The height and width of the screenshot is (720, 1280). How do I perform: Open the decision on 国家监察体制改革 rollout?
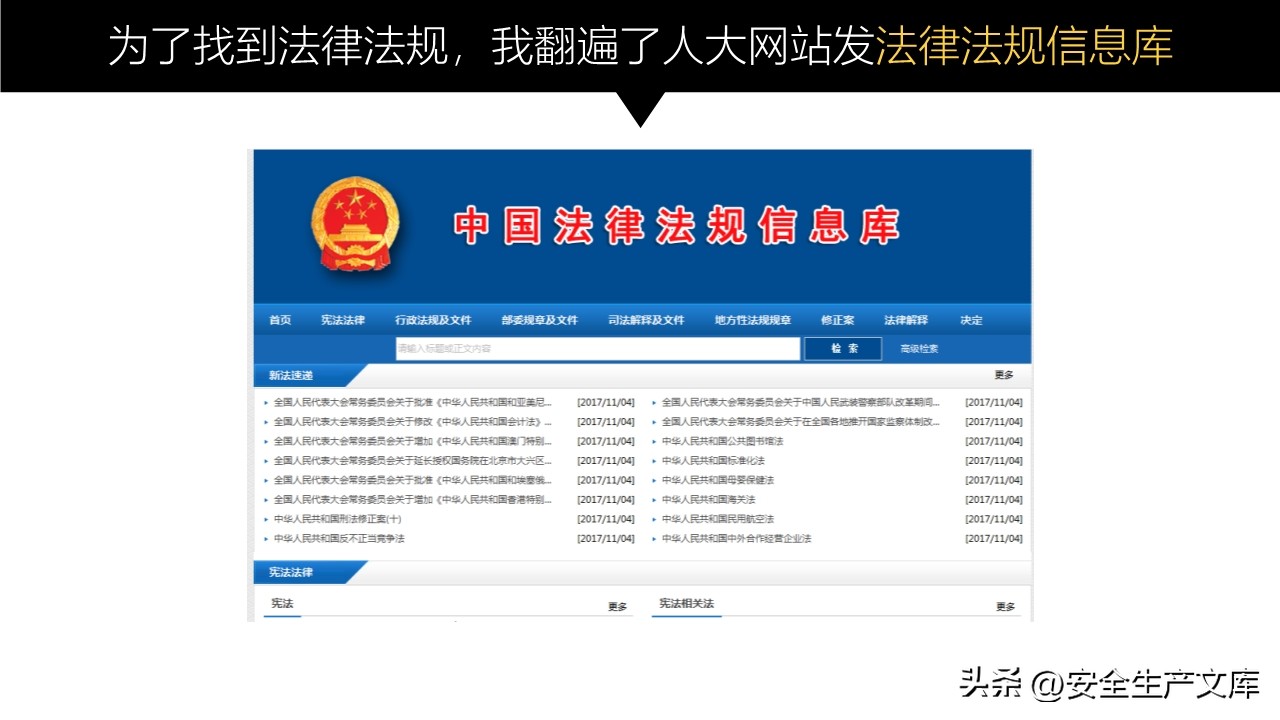tap(801, 422)
